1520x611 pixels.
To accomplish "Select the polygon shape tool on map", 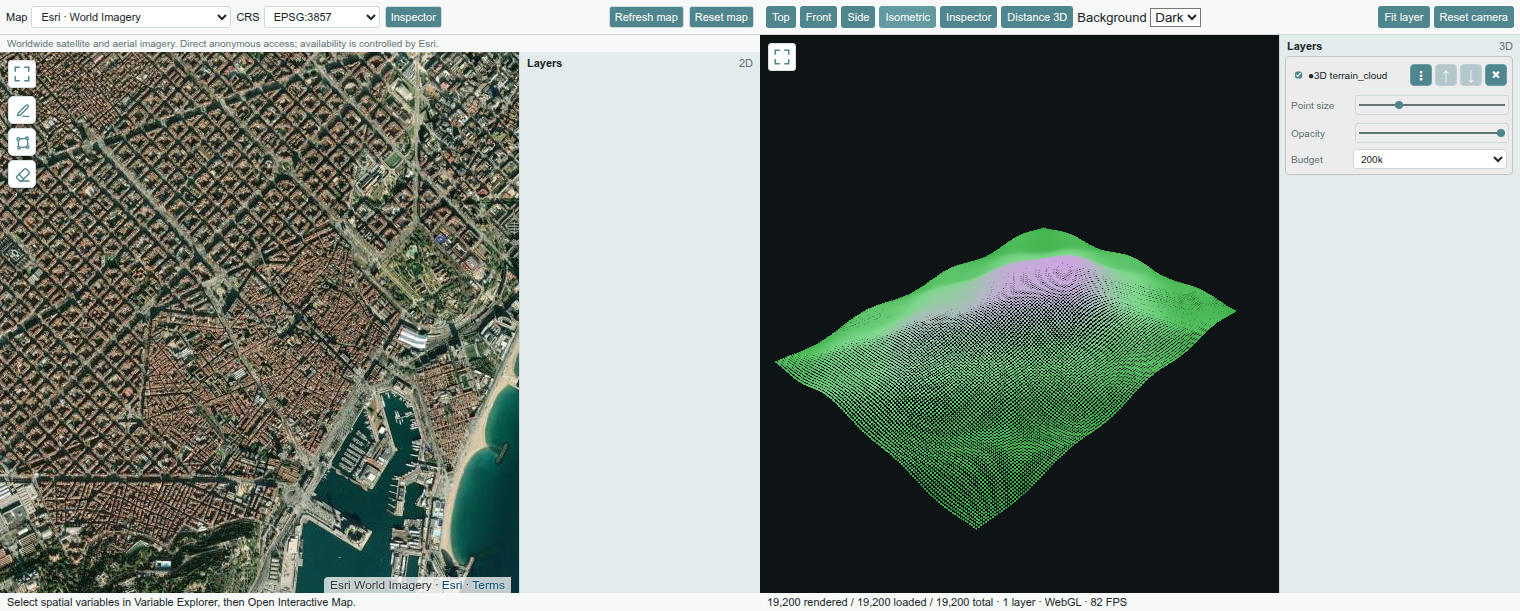I will [22, 142].
